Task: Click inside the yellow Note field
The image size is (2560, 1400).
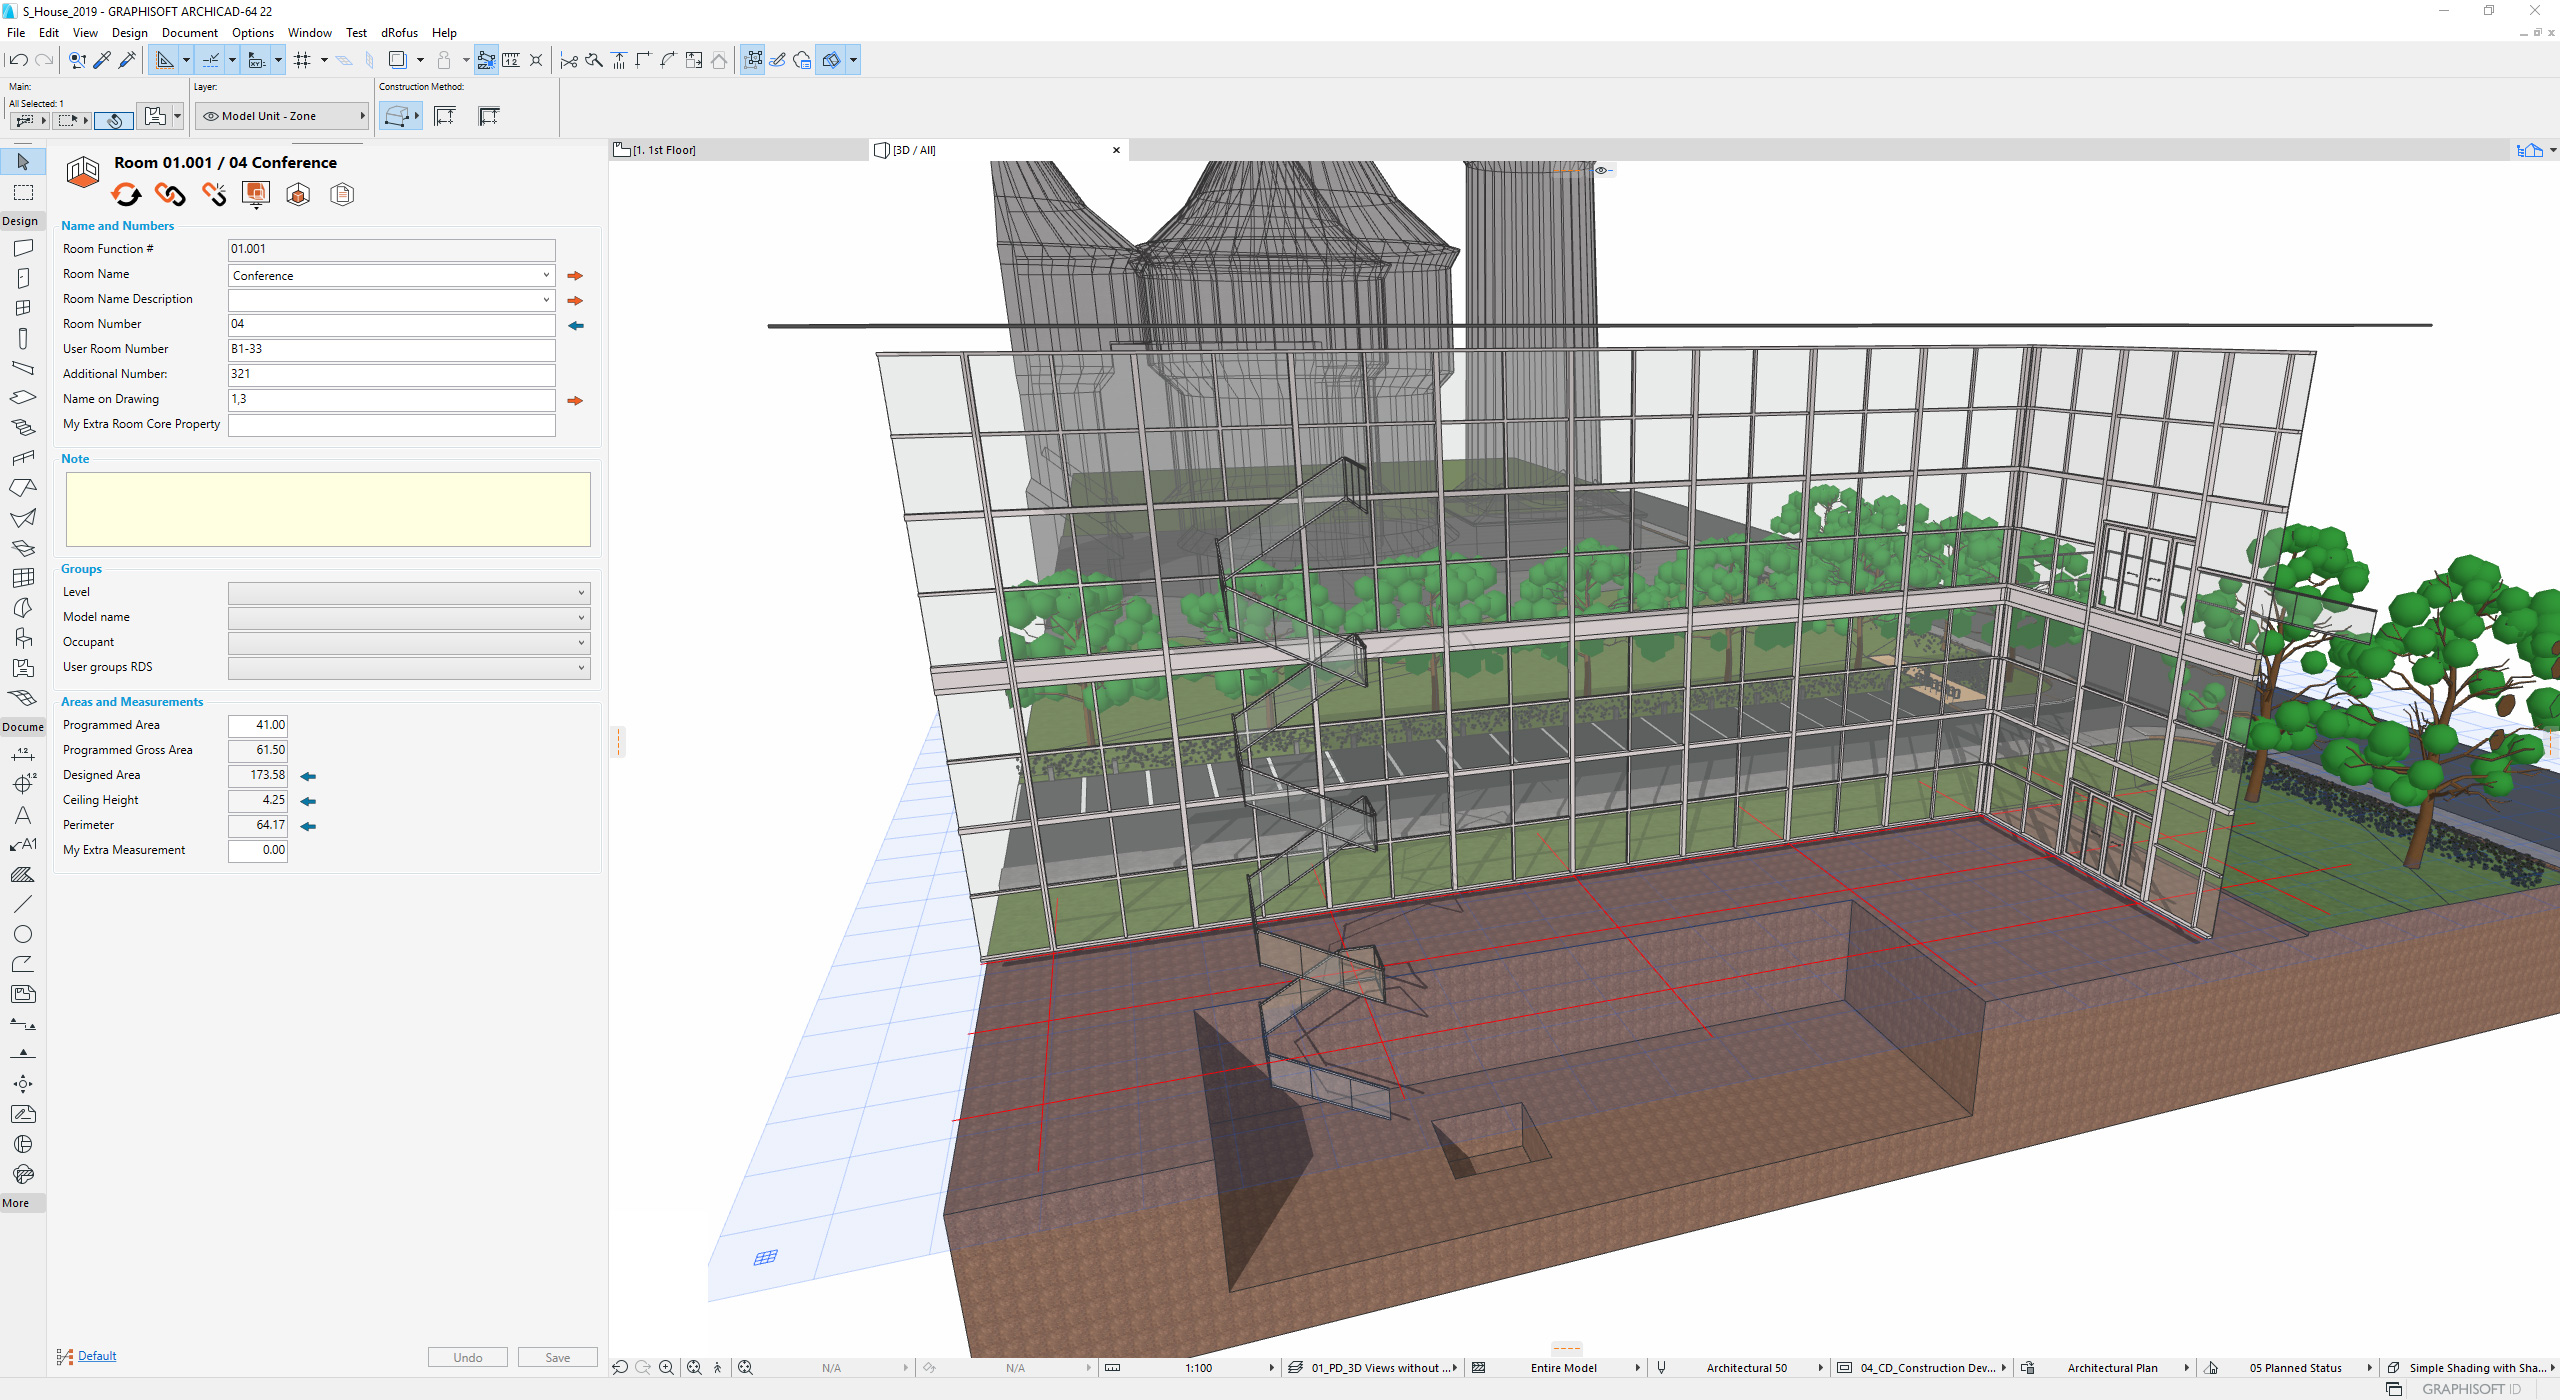Action: click(x=328, y=509)
